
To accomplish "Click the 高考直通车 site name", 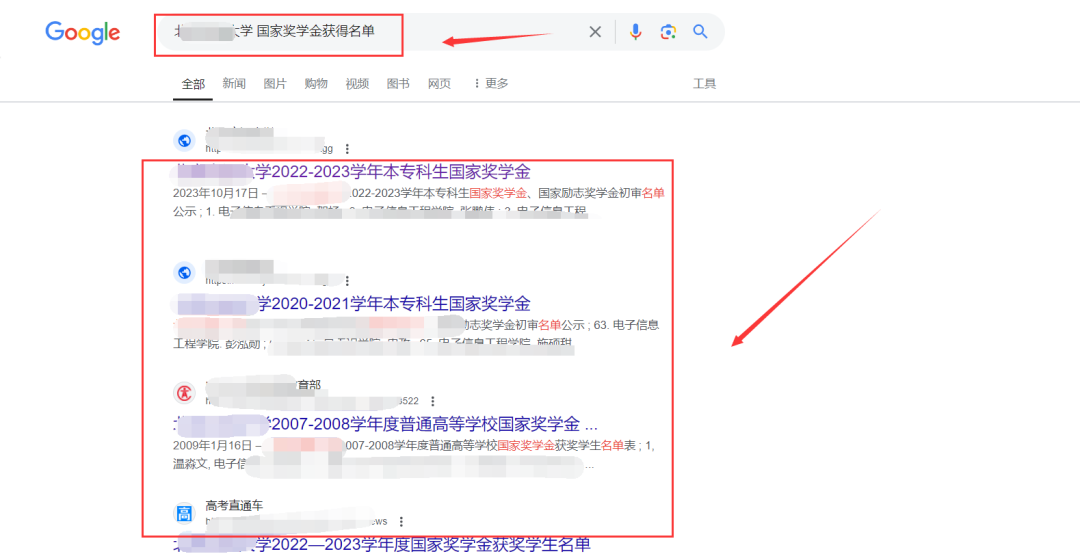I will pos(234,506).
